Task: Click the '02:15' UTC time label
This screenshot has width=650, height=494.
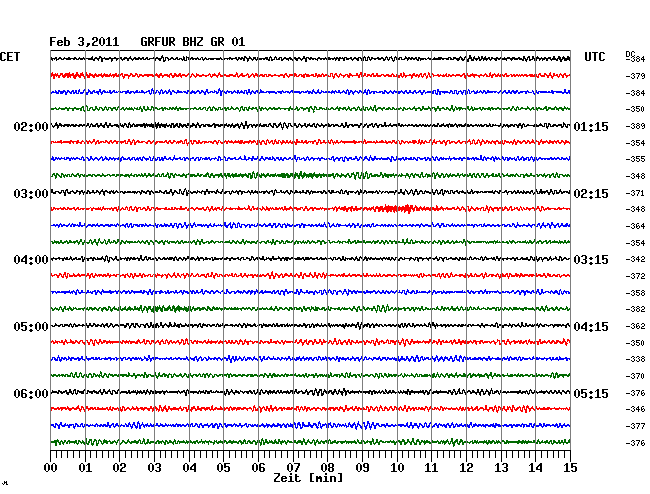Action: [x=591, y=194]
